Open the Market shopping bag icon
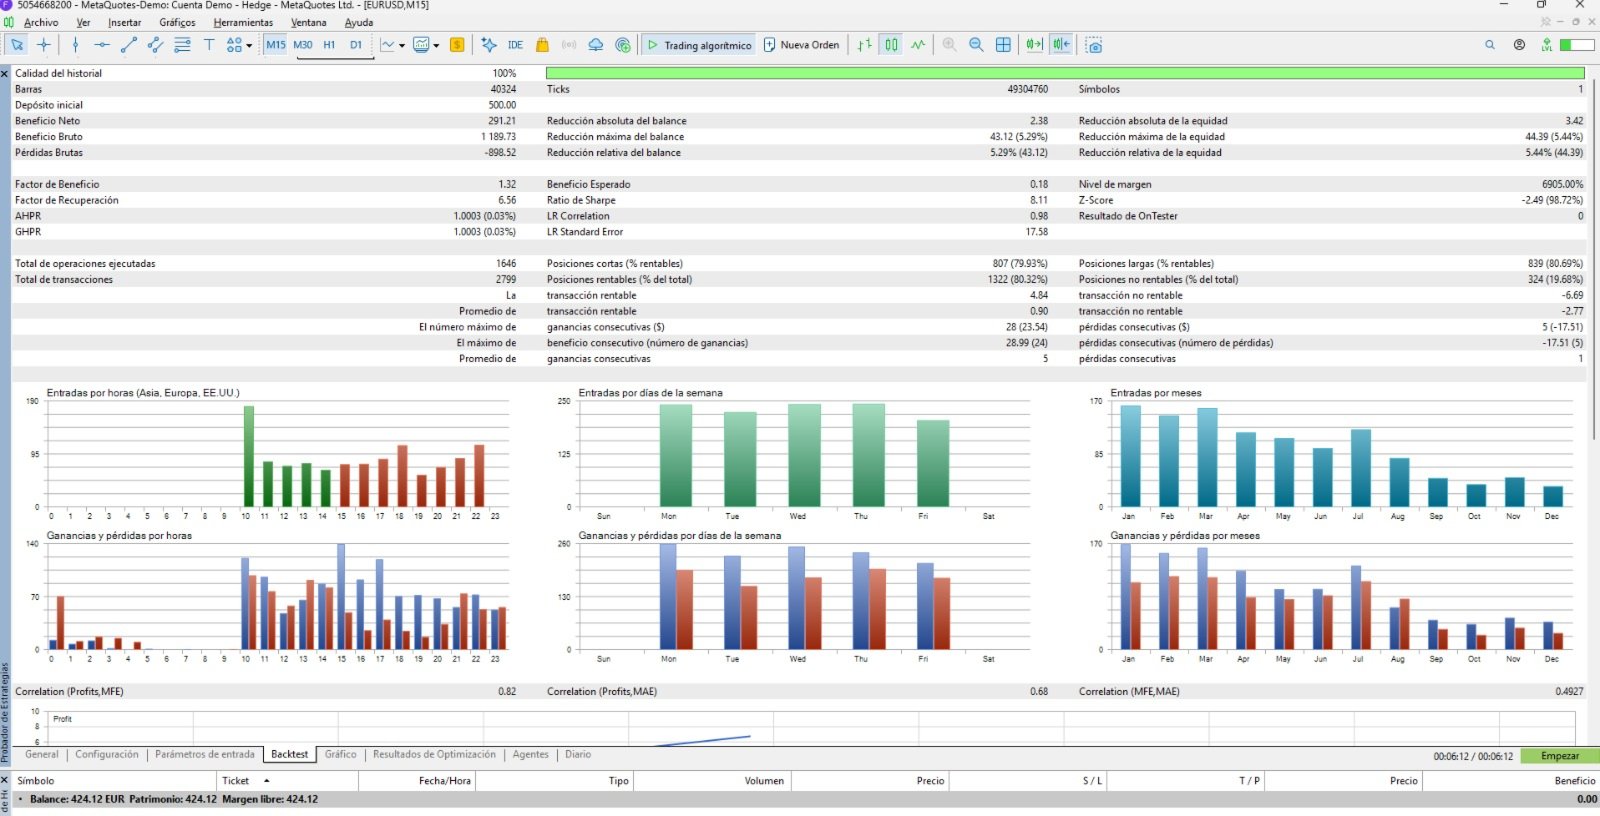 coord(542,45)
